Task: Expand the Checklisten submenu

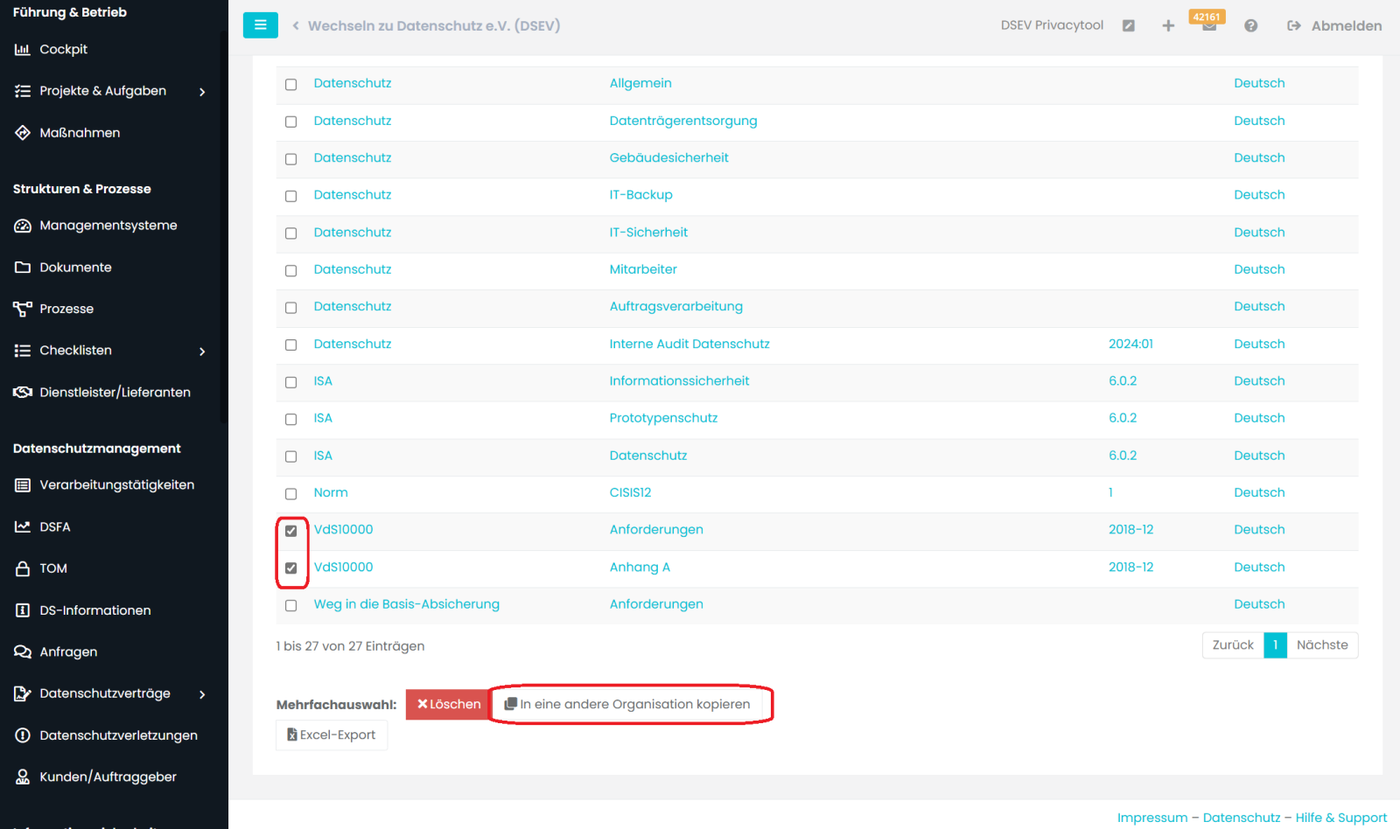Action: pos(202,351)
